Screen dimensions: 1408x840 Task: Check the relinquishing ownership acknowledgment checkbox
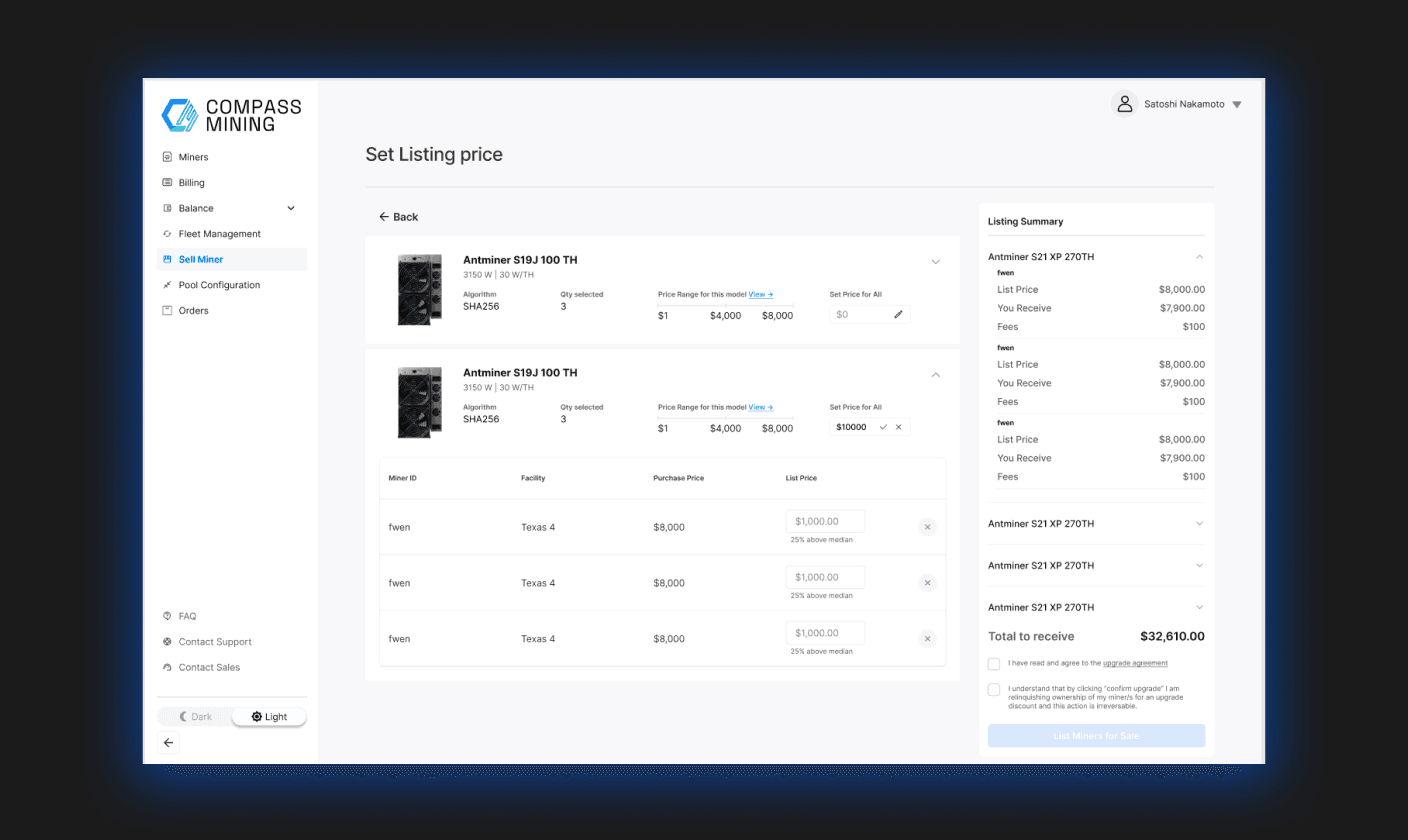point(993,689)
